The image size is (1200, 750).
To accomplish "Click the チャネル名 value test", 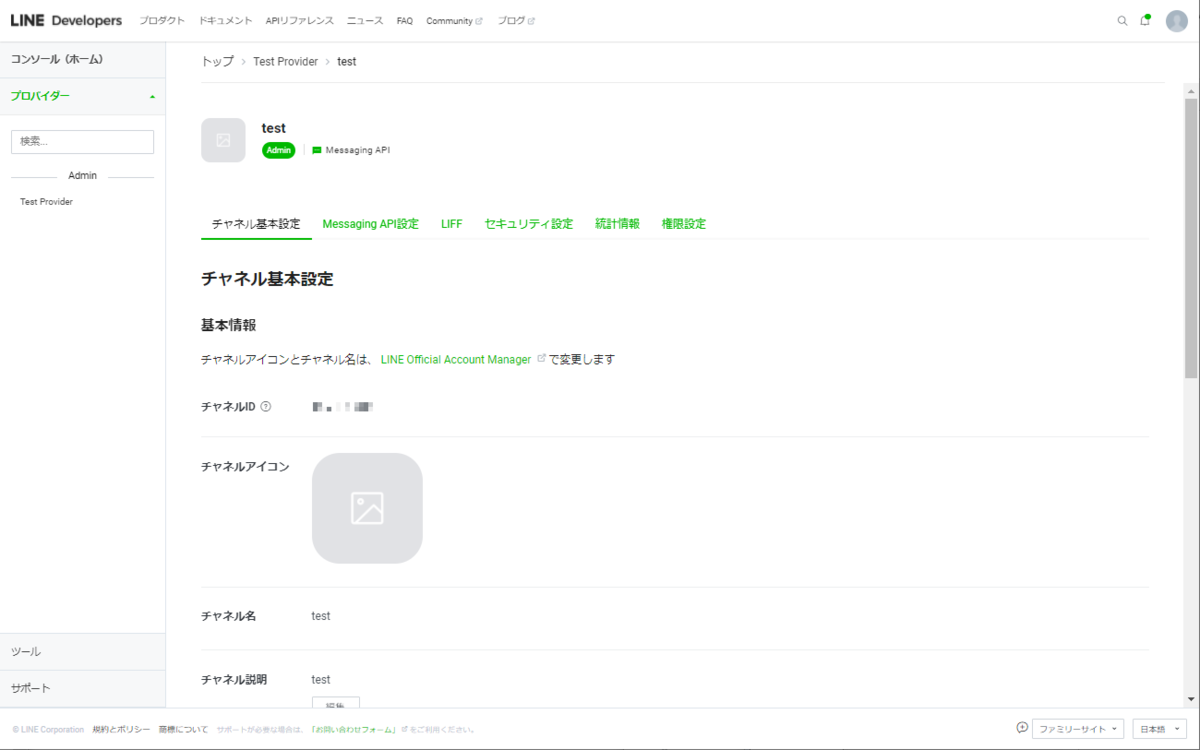I will (x=321, y=616).
